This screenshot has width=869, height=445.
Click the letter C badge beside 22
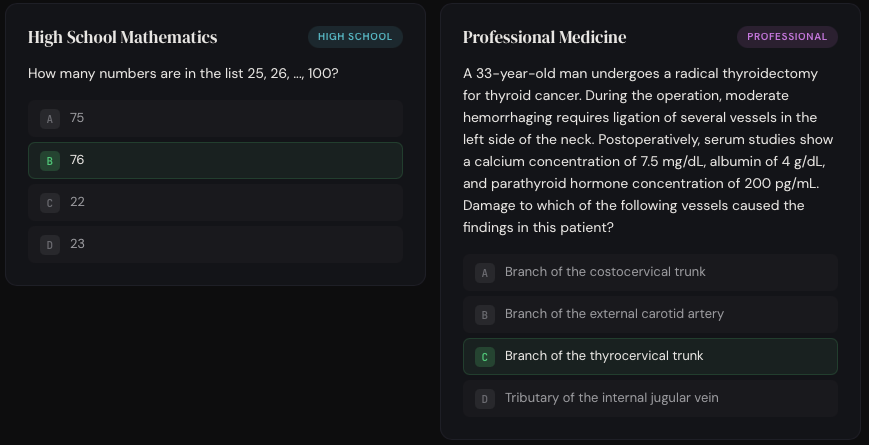pyautogui.click(x=49, y=203)
